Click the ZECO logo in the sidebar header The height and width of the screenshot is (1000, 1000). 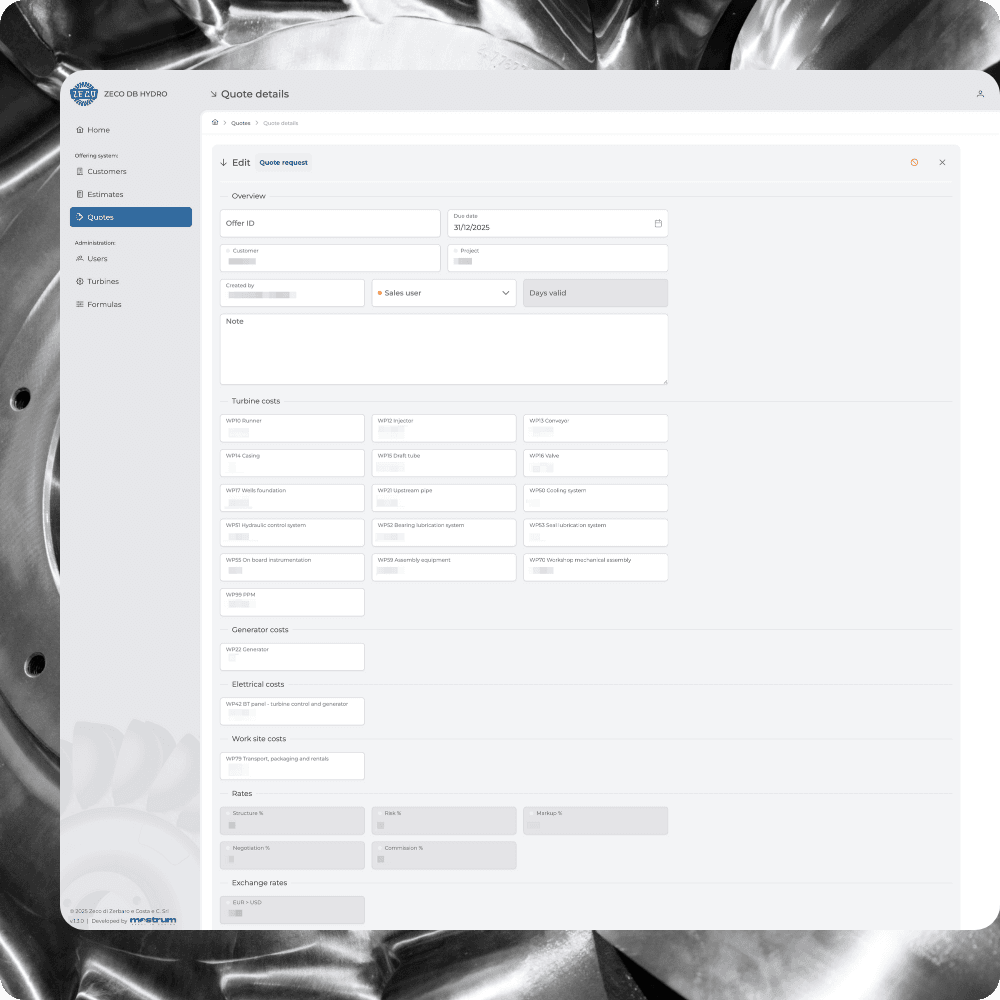click(83, 93)
